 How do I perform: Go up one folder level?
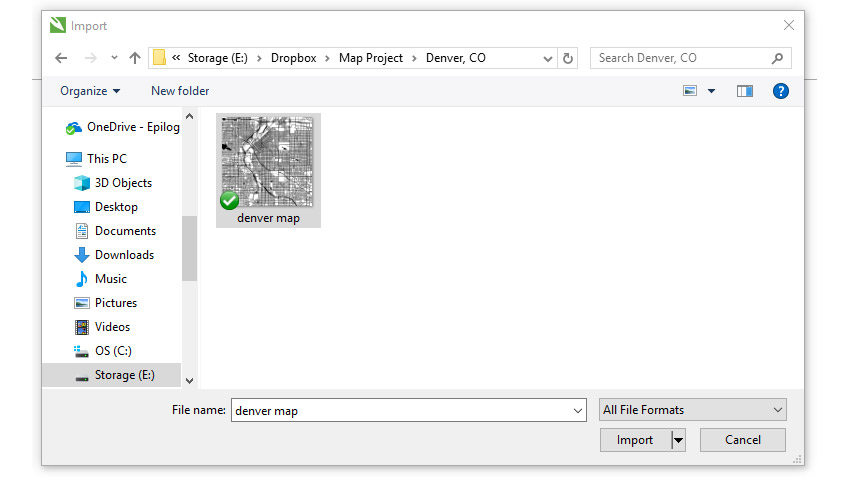click(135, 58)
